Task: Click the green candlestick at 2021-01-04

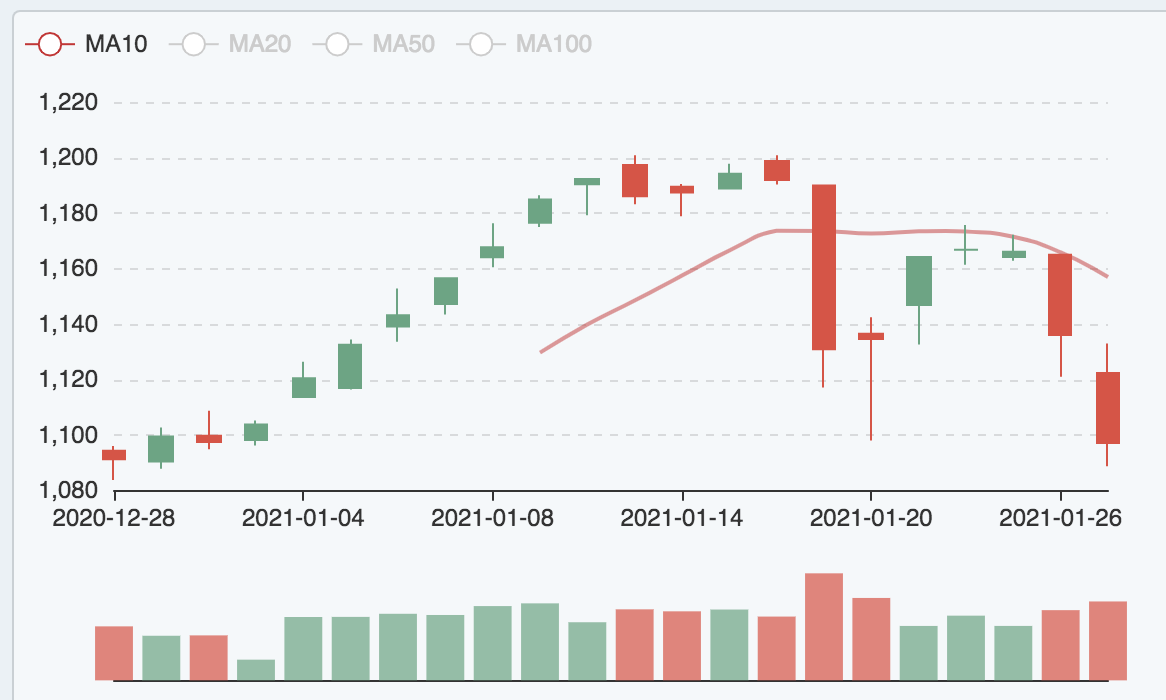Action: (x=304, y=387)
